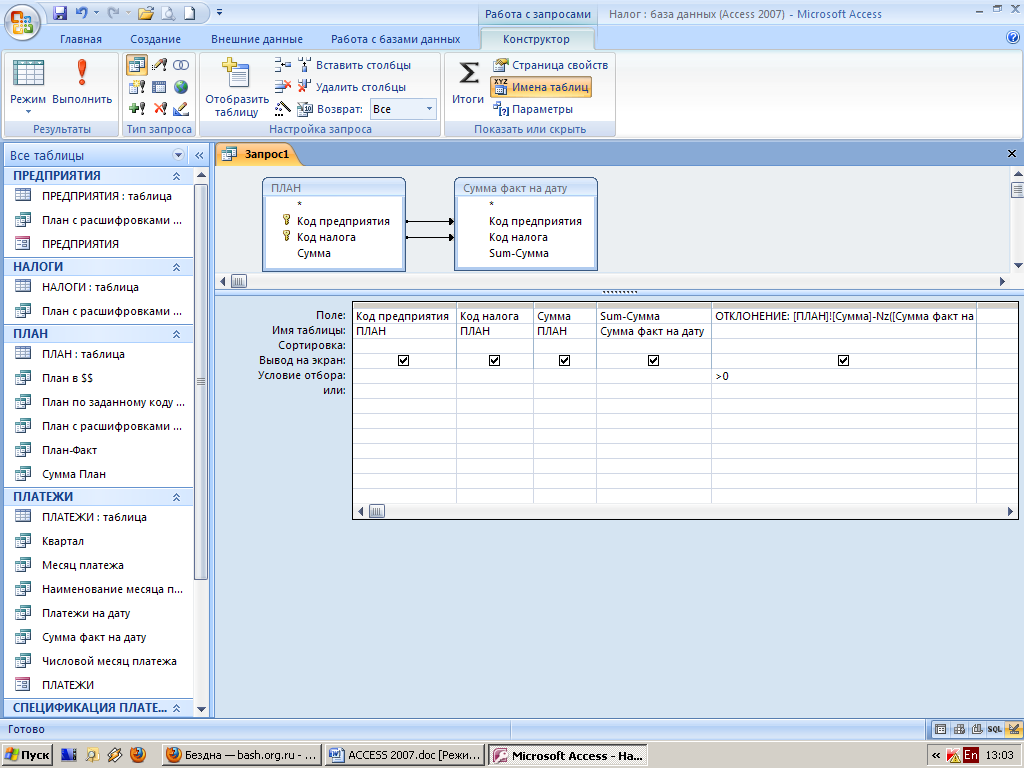
Task: Click Print Preview icon in Quick Access
Action: [x=167, y=12]
